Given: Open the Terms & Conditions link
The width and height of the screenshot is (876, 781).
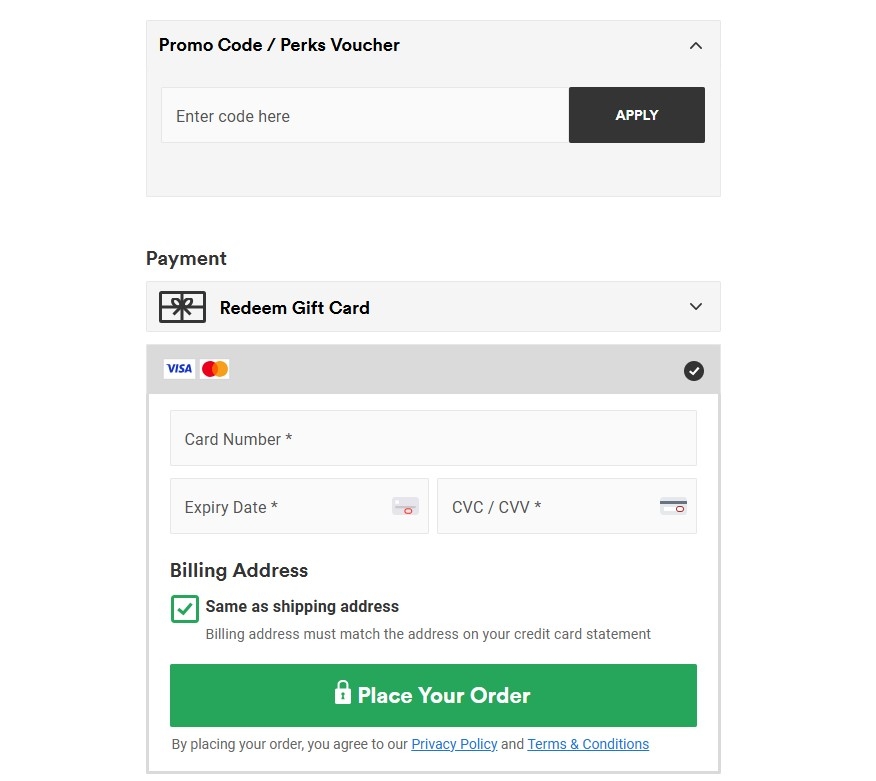Looking at the screenshot, I should (588, 744).
